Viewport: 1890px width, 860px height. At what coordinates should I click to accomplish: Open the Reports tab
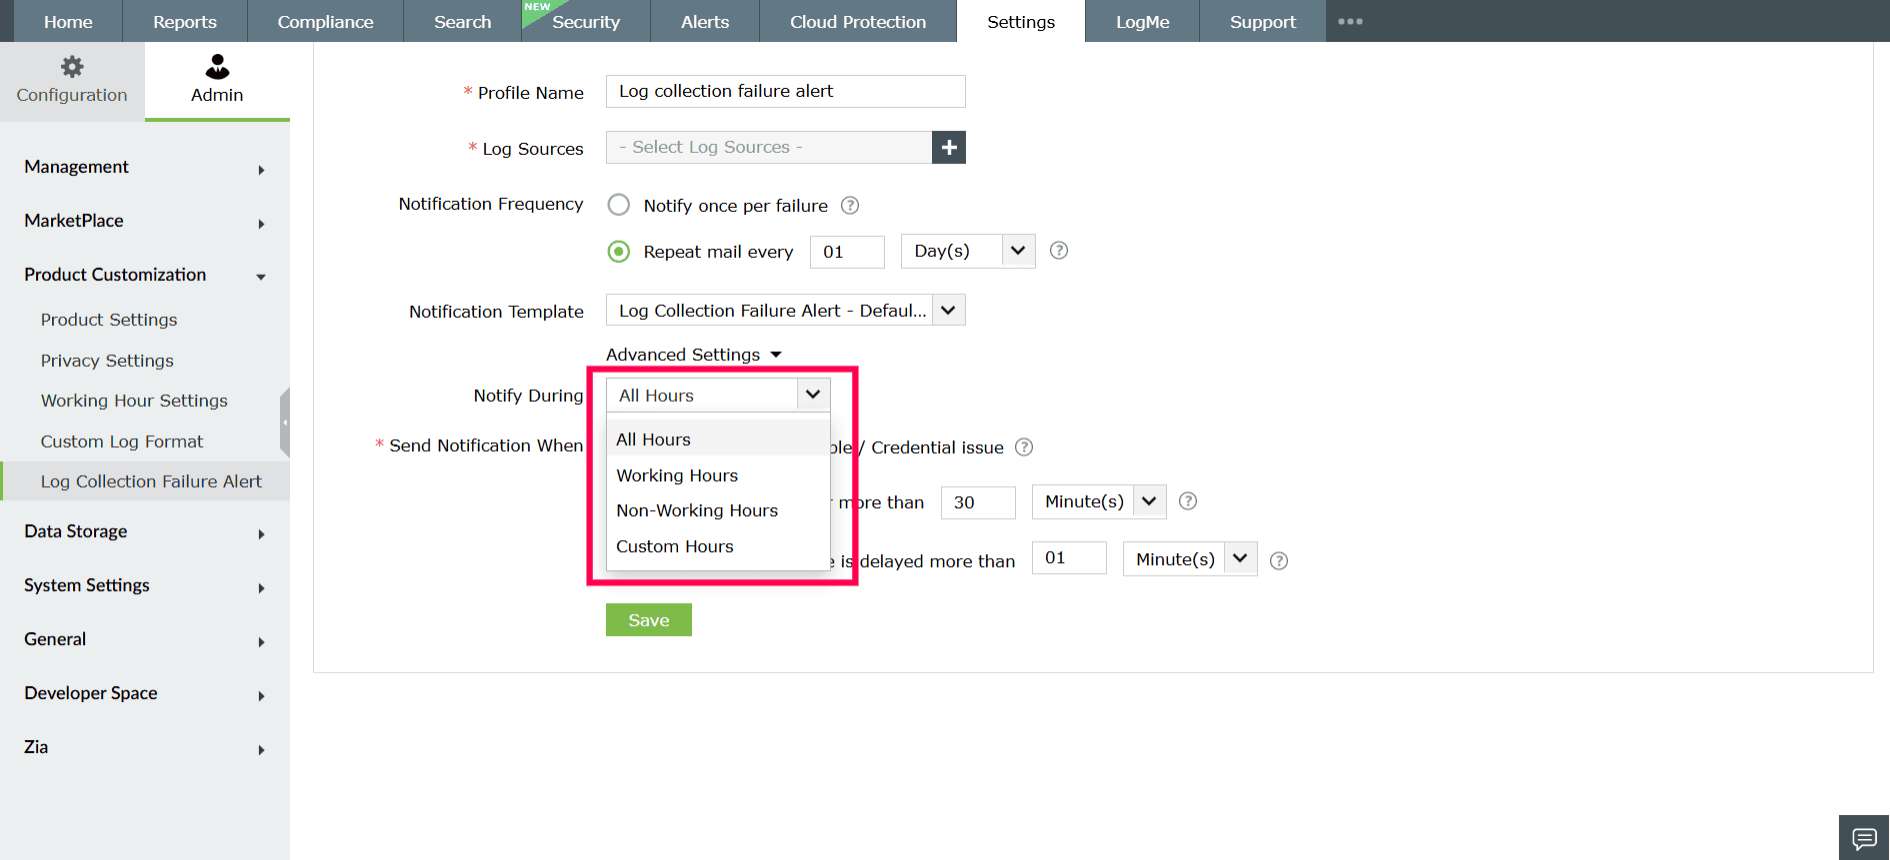pos(185,21)
